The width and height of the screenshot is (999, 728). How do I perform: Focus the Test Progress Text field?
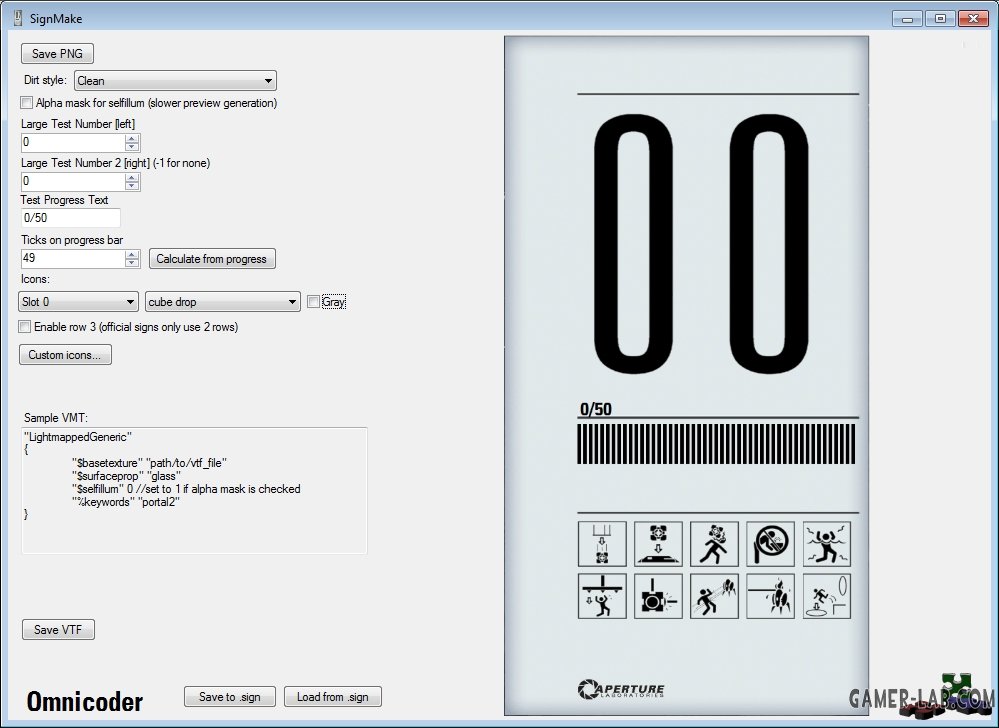71,218
